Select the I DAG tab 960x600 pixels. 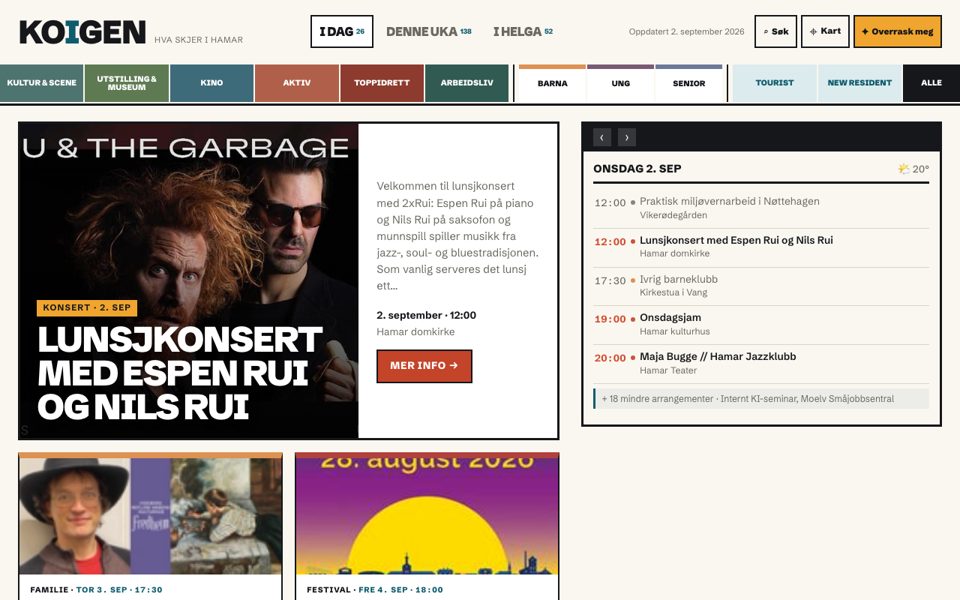342,31
